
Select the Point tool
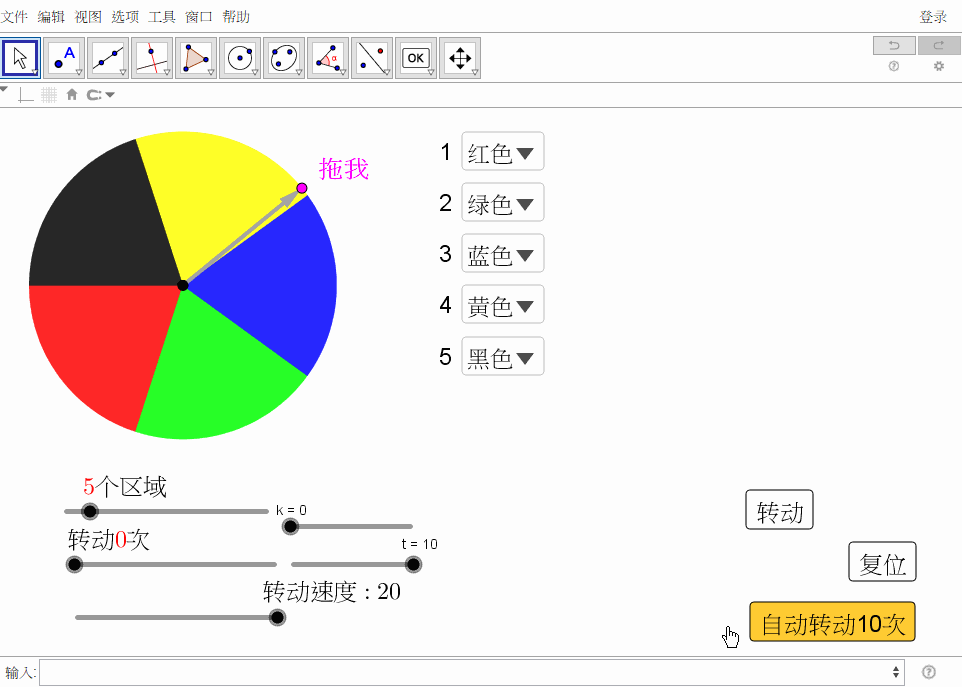(x=64, y=58)
